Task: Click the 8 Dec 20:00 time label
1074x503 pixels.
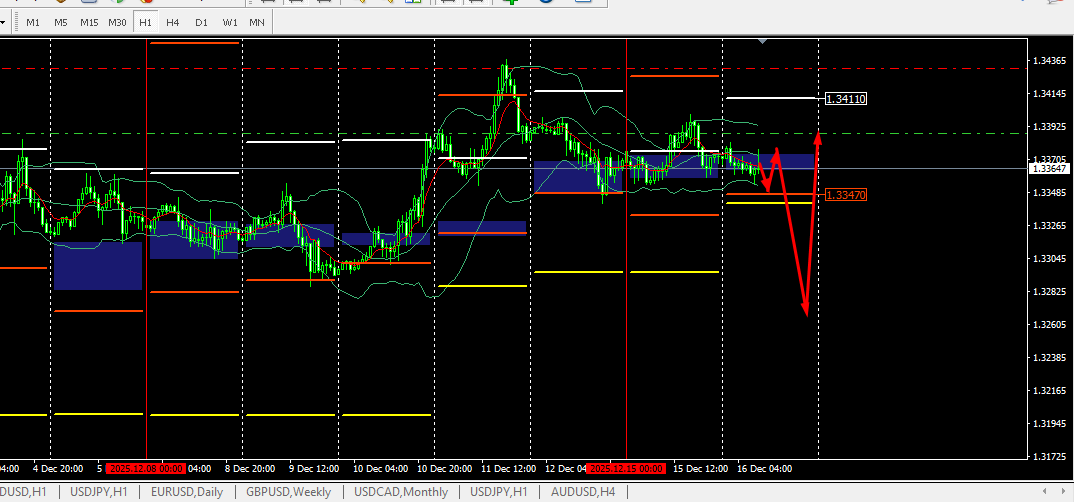Action: (x=250, y=469)
